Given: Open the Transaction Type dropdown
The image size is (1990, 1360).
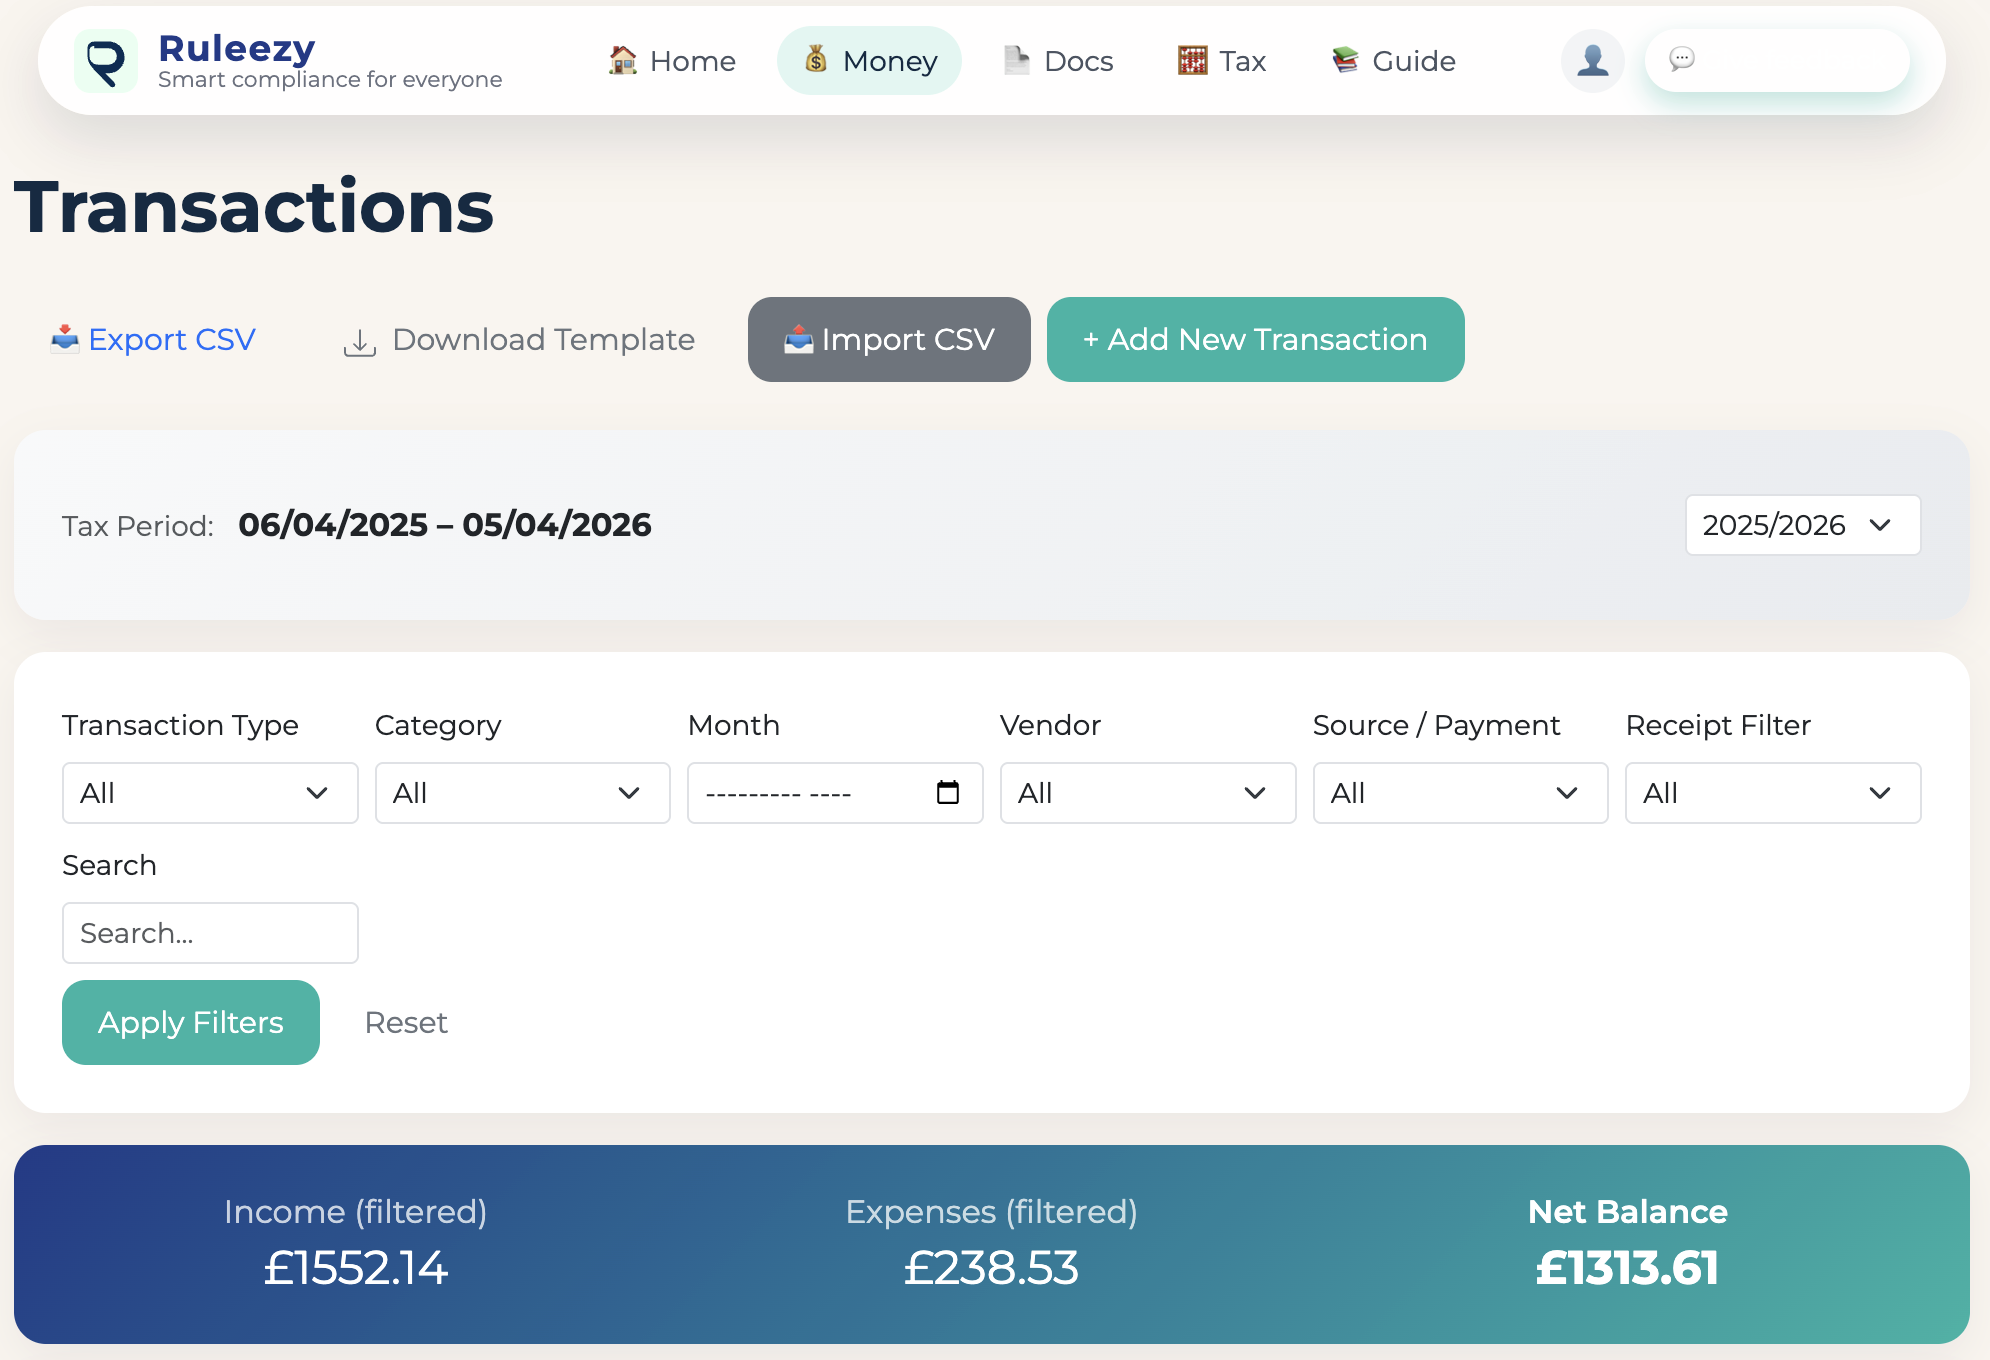Looking at the screenshot, I should tap(209, 793).
